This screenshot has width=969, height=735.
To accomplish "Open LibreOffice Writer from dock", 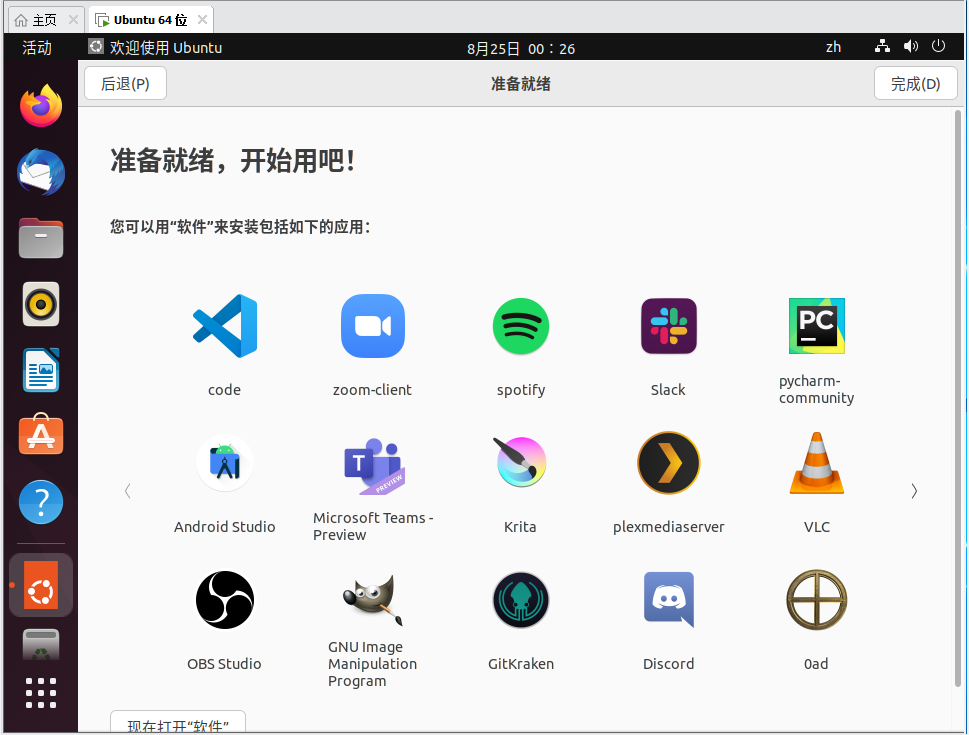I will pyautogui.click(x=41, y=370).
